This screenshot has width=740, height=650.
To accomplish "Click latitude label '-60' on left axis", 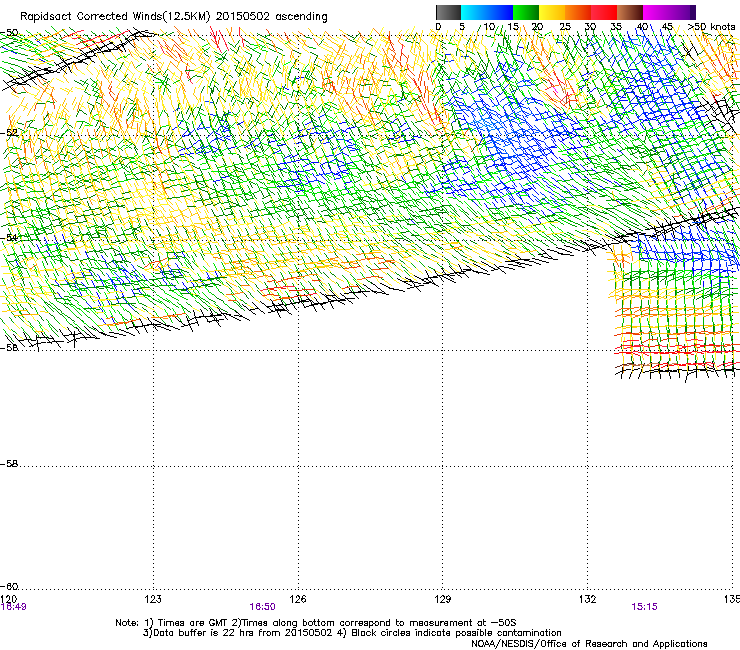I will tap(9, 587).
